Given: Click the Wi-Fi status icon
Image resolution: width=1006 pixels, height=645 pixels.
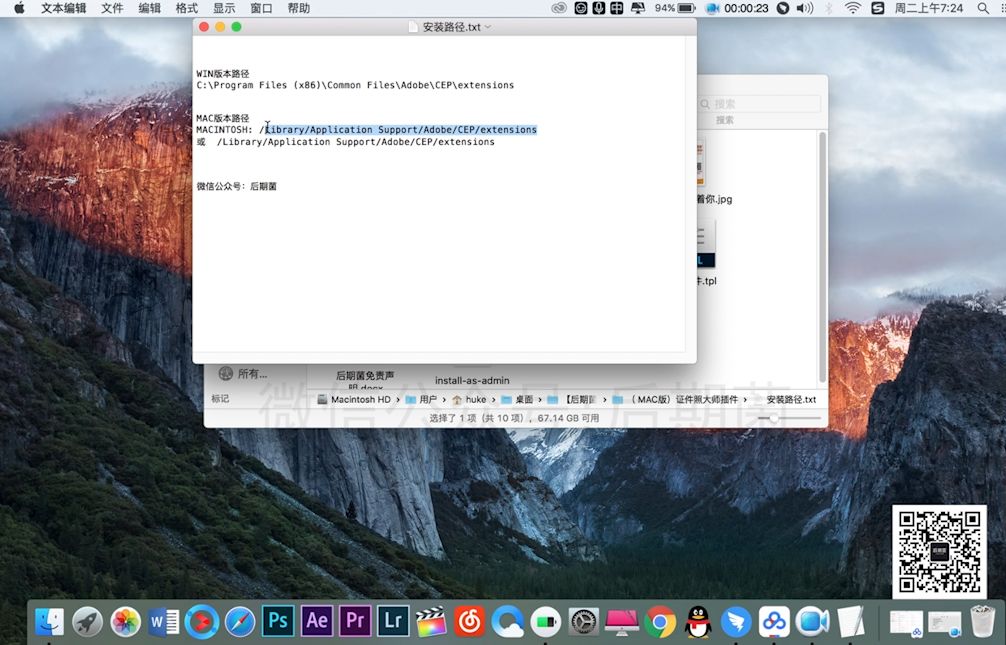Looking at the screenshot, I should (852, 8).
